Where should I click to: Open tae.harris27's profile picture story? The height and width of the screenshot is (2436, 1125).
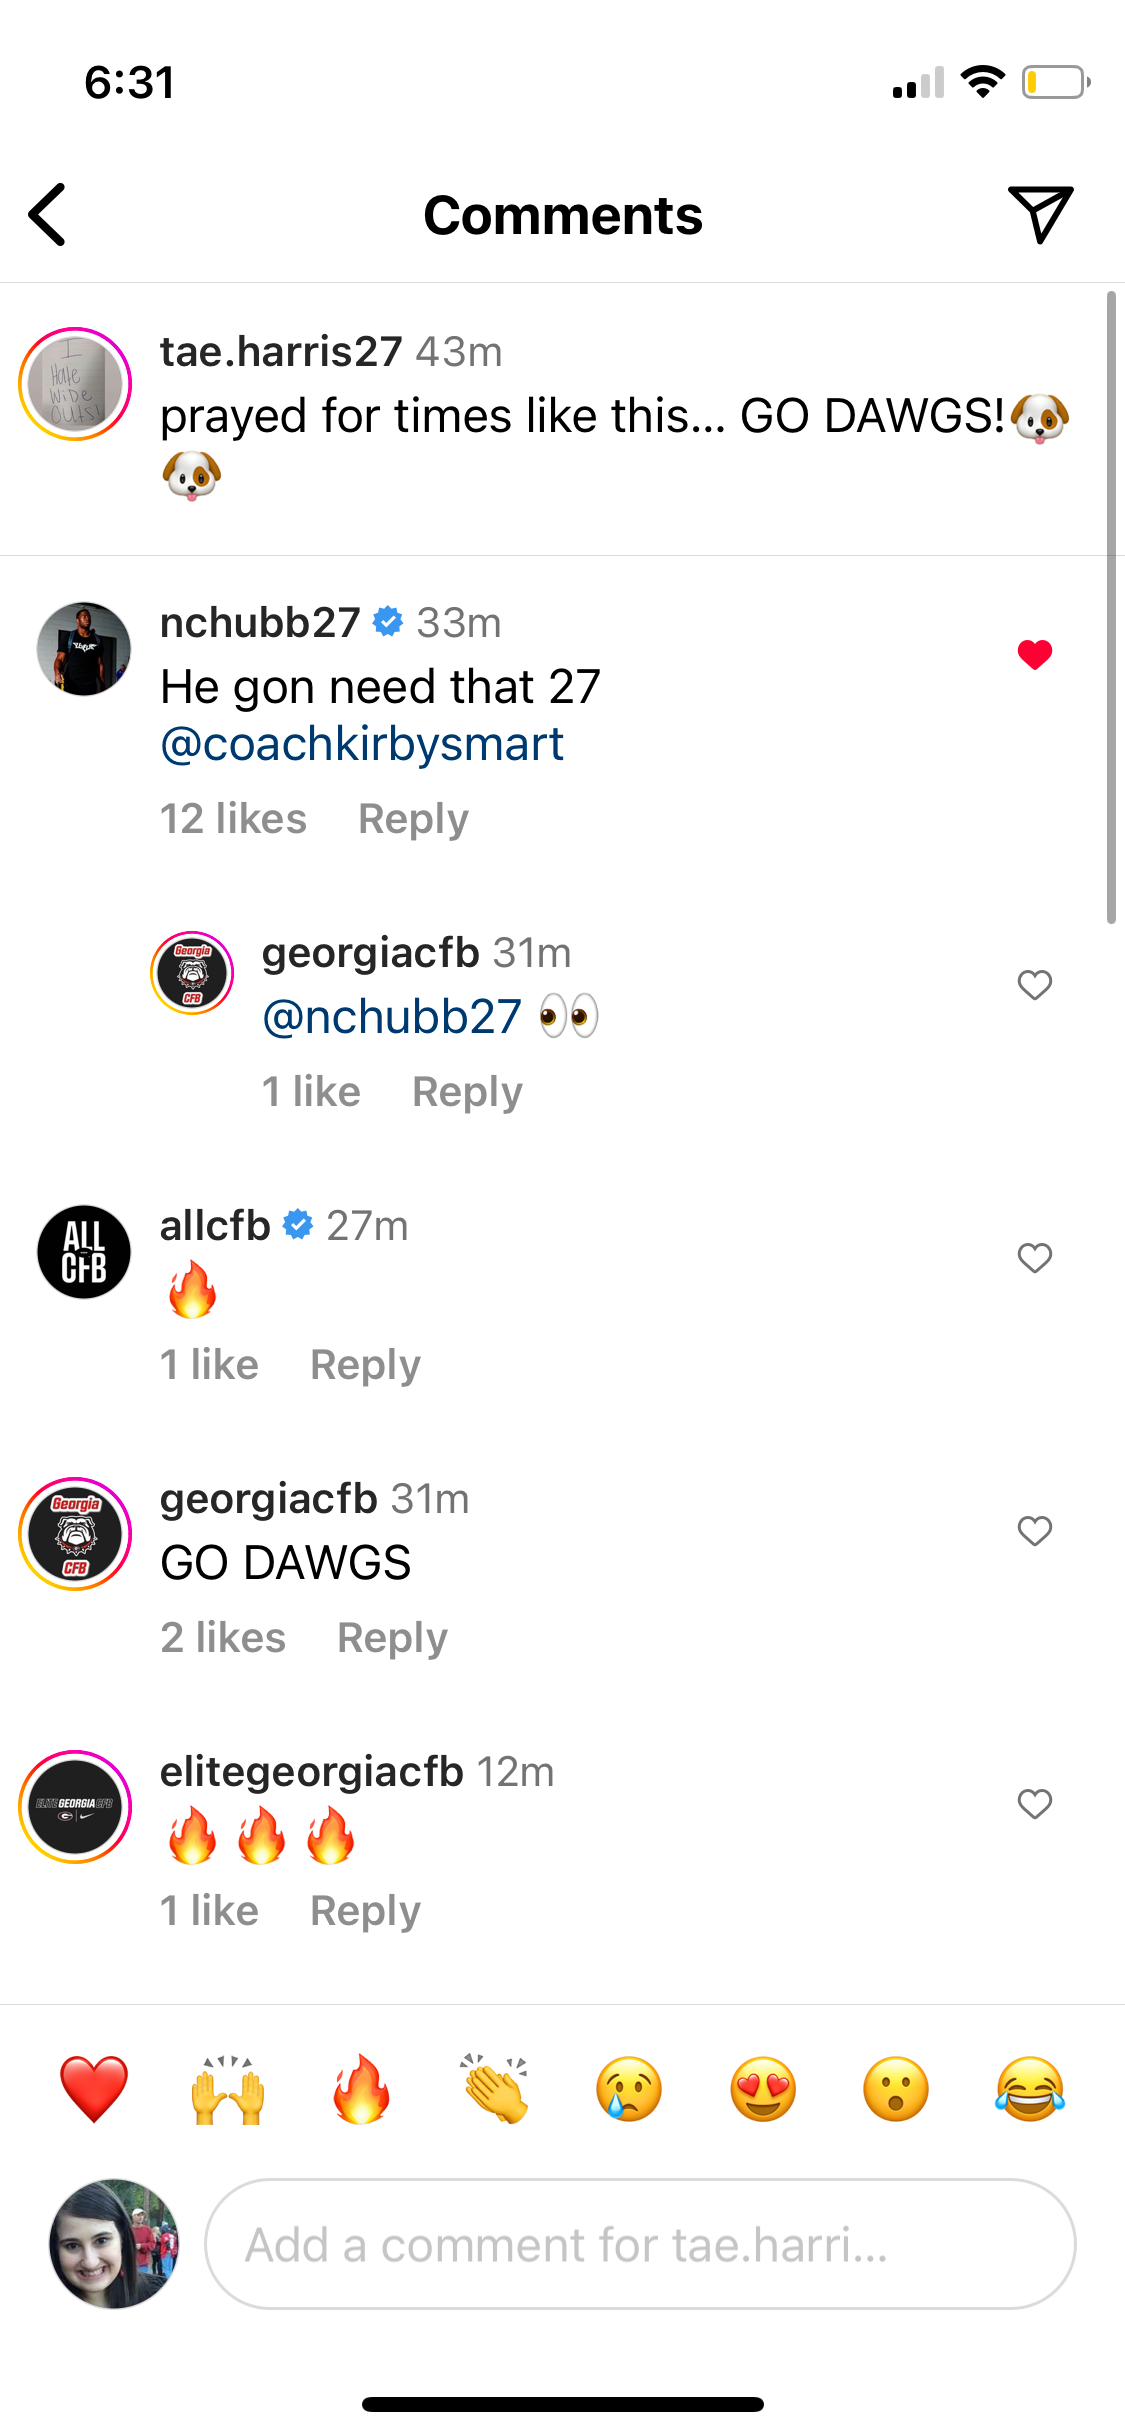(x=76, y=384)
